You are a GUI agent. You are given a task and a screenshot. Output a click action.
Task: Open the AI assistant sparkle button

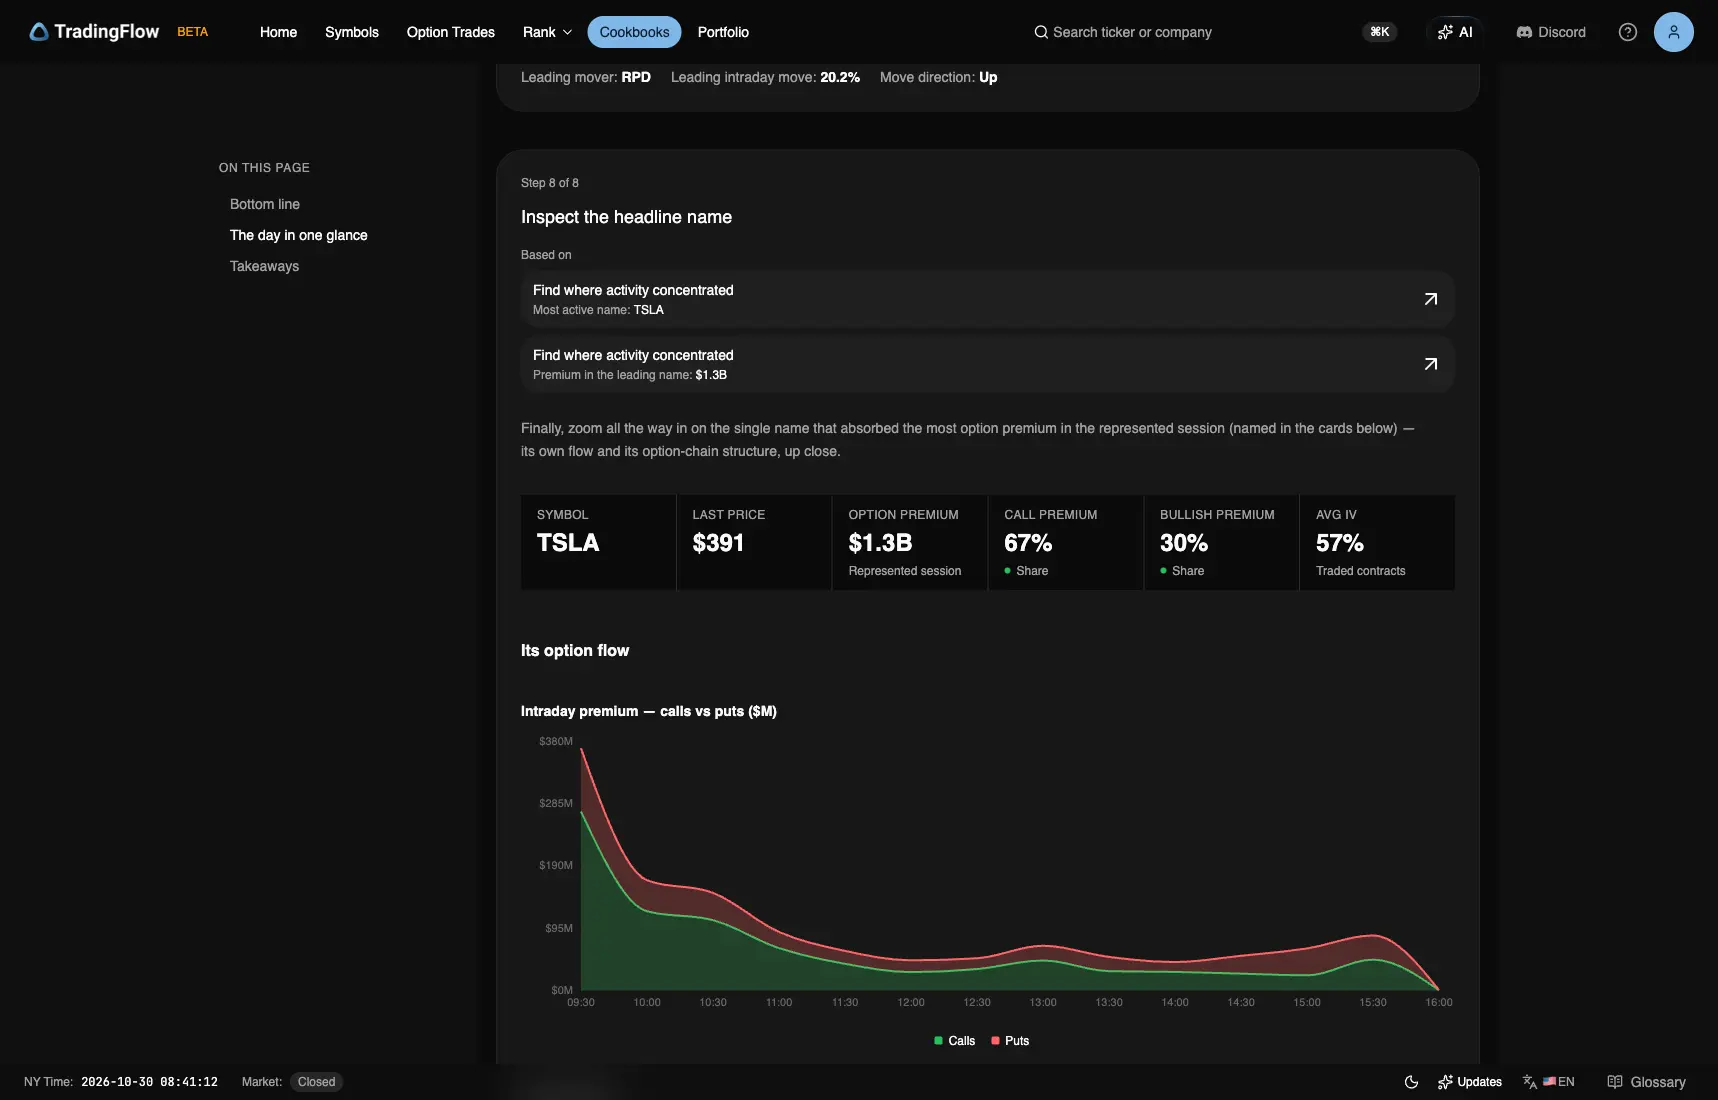tap(1455, 32)
